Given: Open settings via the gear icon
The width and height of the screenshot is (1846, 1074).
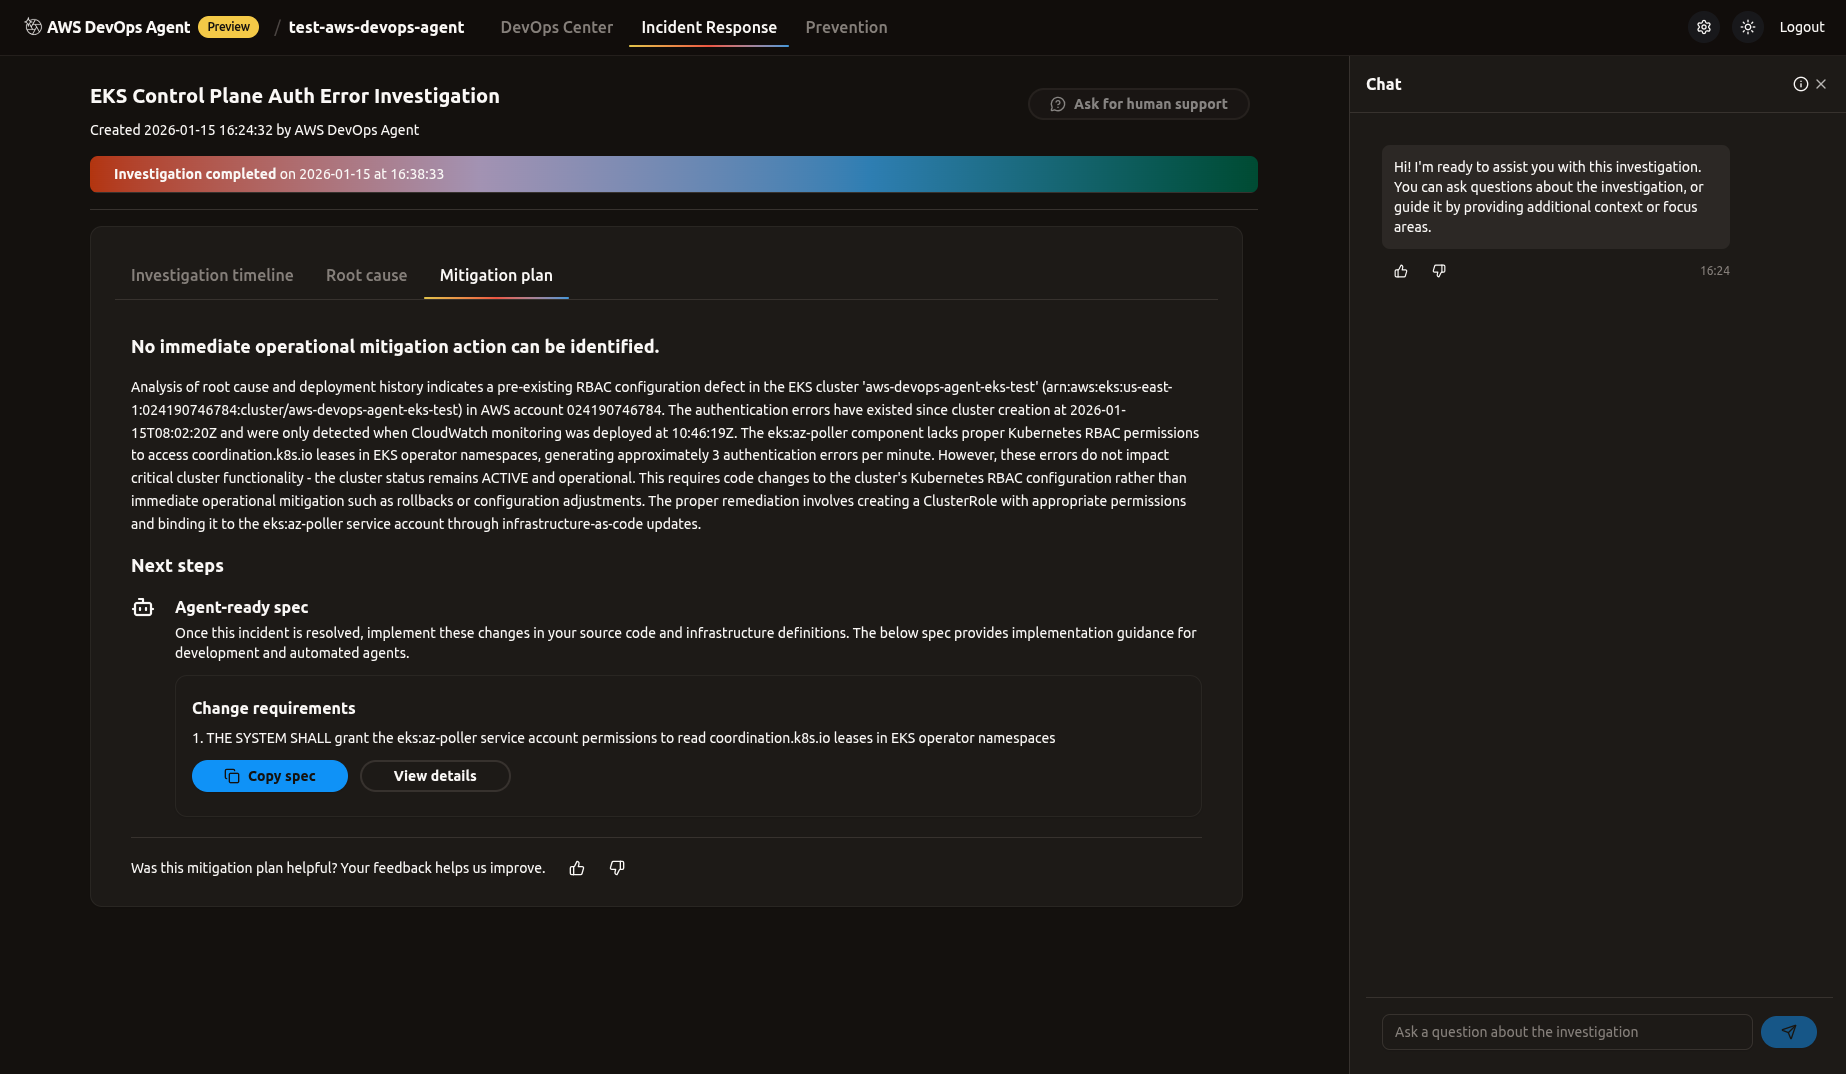Looking at the screenshot, I should (x=1704, y=27).
